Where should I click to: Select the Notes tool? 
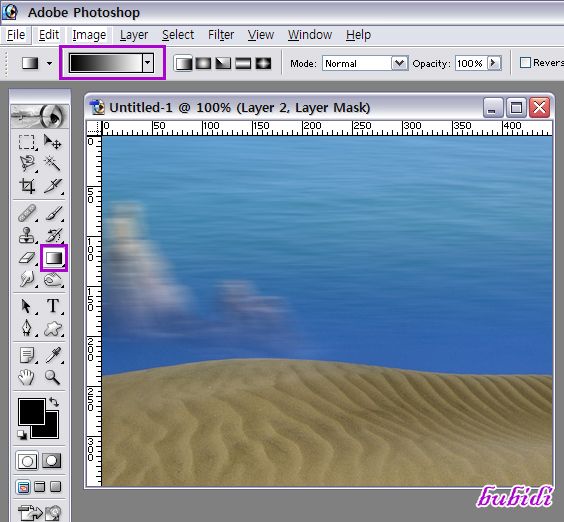tap(27, 355)
